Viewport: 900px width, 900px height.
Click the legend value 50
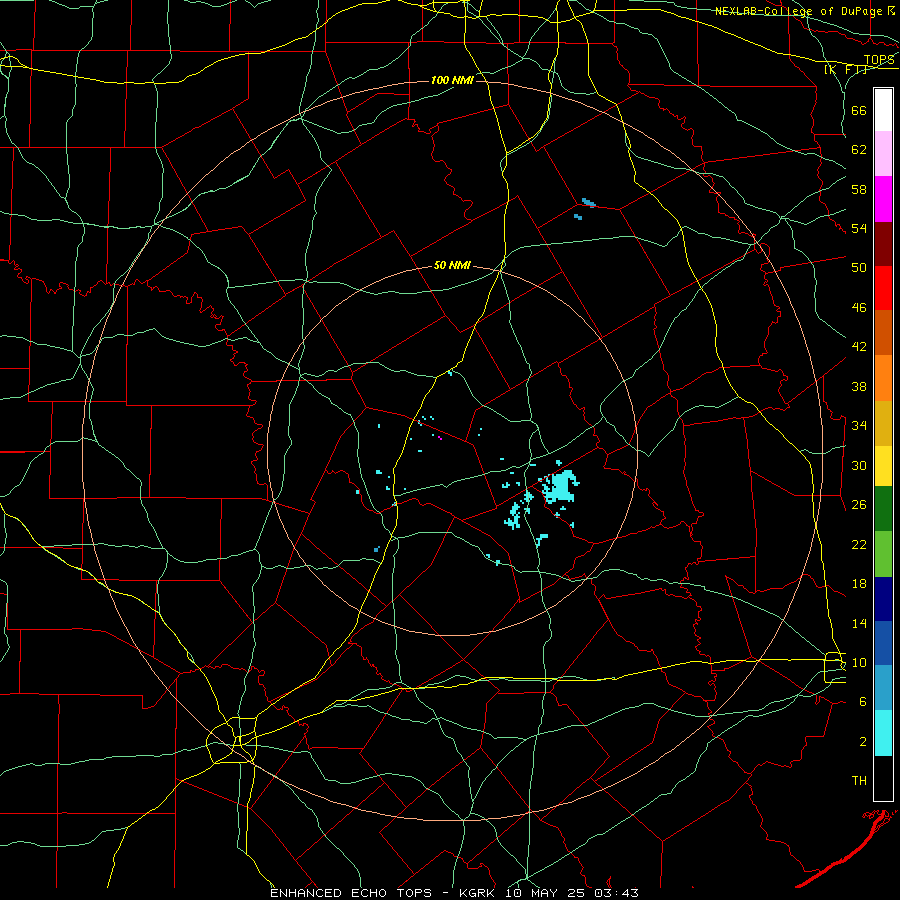859,267
